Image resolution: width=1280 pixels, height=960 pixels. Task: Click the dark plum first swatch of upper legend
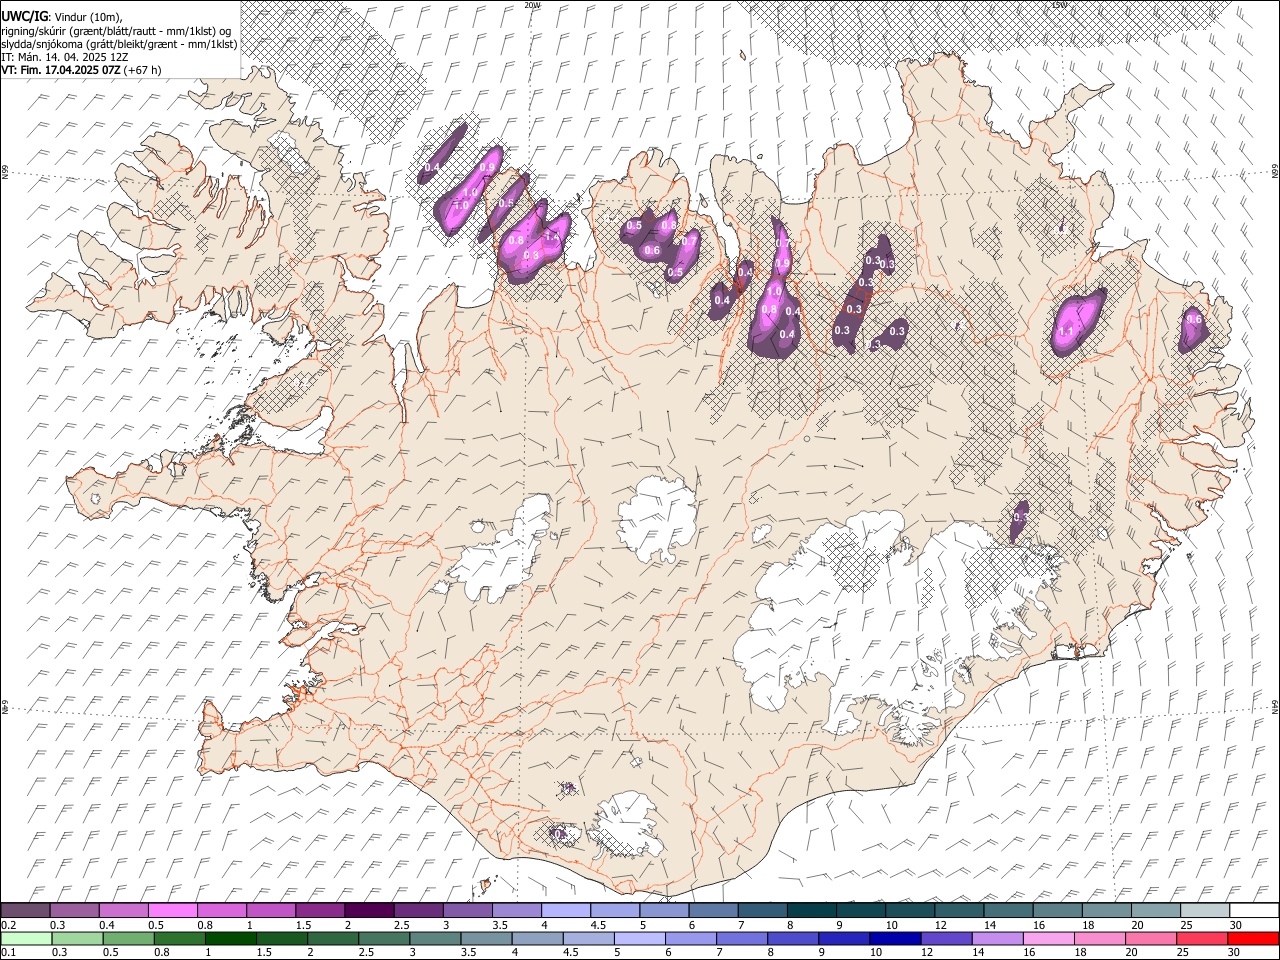click(26, 911)
